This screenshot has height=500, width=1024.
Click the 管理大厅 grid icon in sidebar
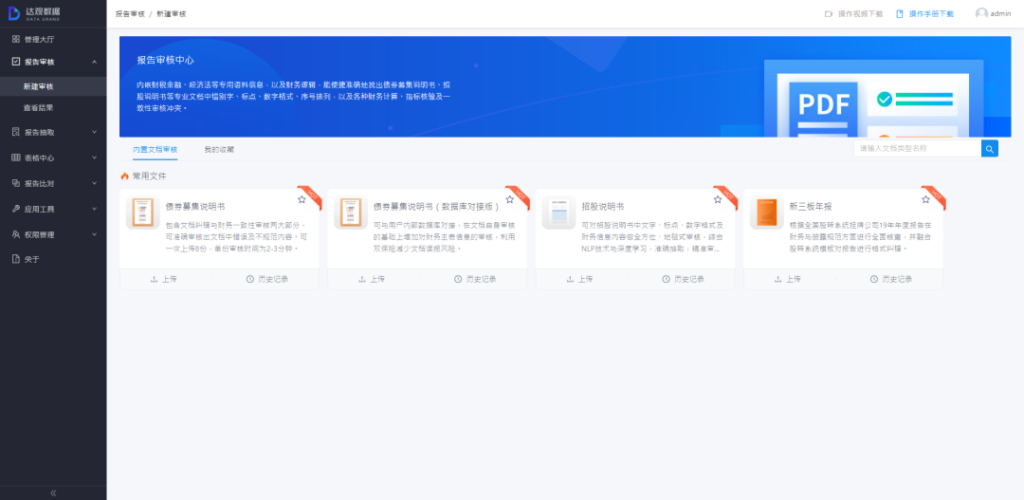[x=16, y=39]
